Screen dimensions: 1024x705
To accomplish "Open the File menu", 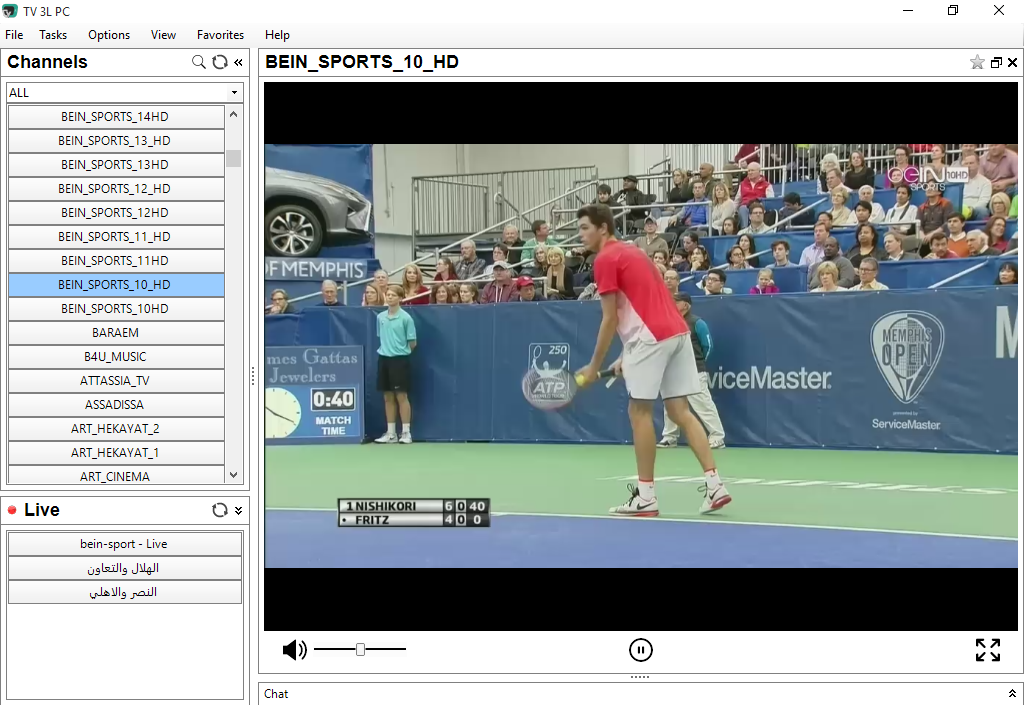I will (x=14, y=35).
